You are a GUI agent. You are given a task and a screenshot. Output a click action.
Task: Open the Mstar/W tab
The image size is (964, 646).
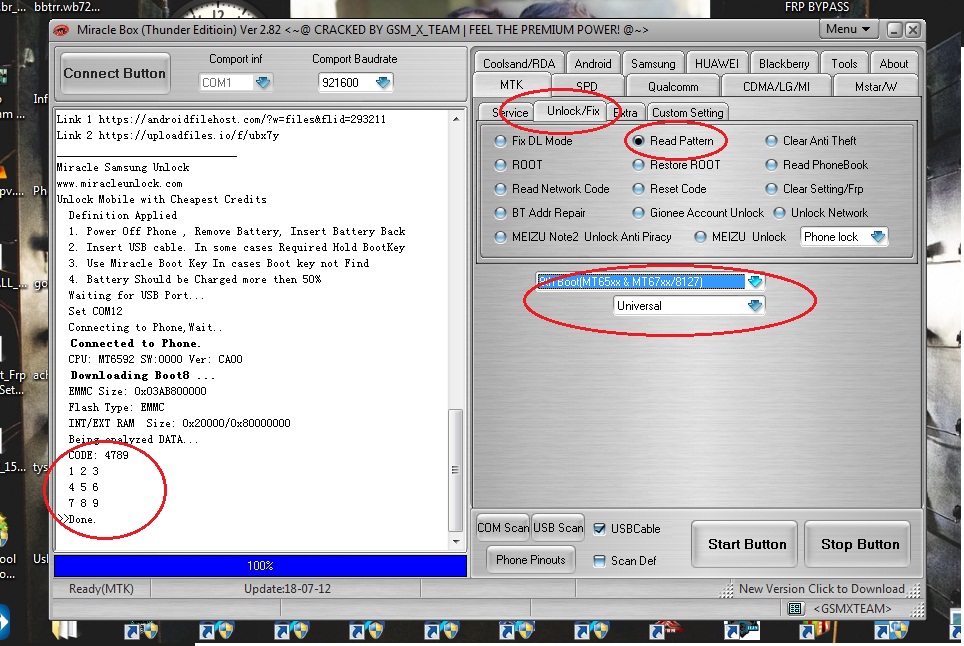[x=875, y=87]
